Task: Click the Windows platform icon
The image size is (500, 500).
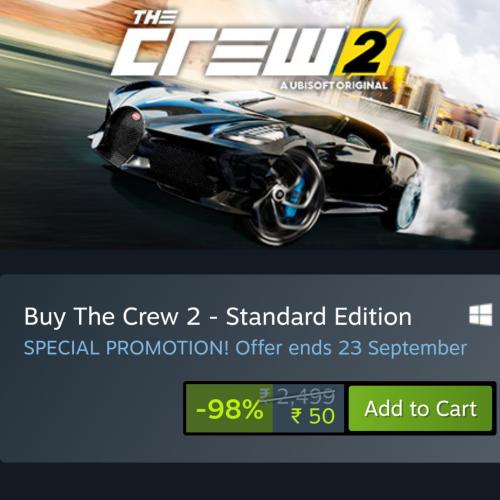Action: point(480,314)
